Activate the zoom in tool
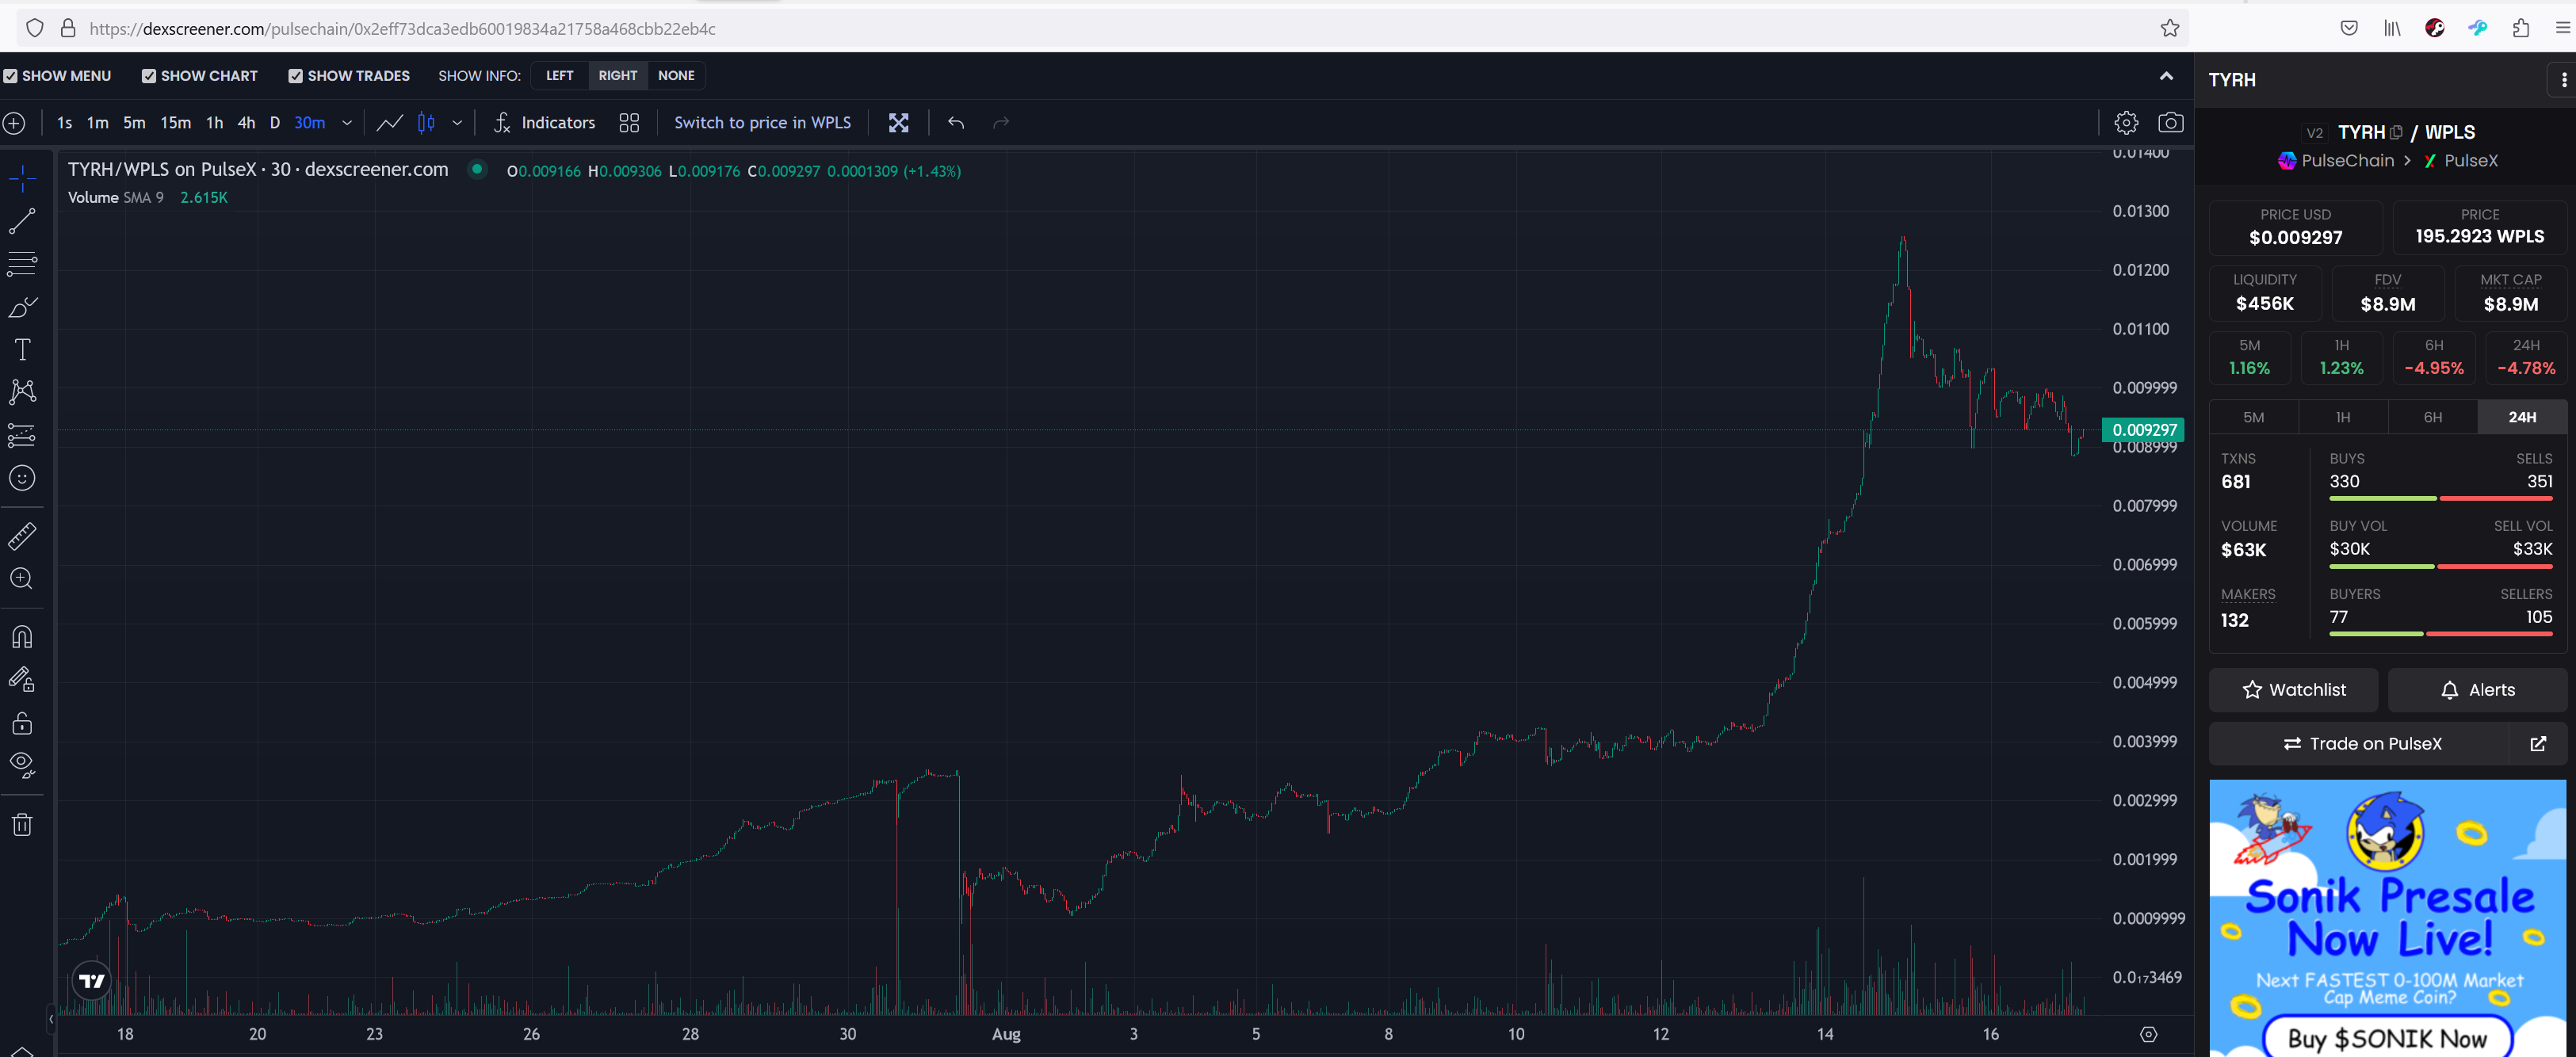Screen dimensions: 2576x1057 point(22,579)
